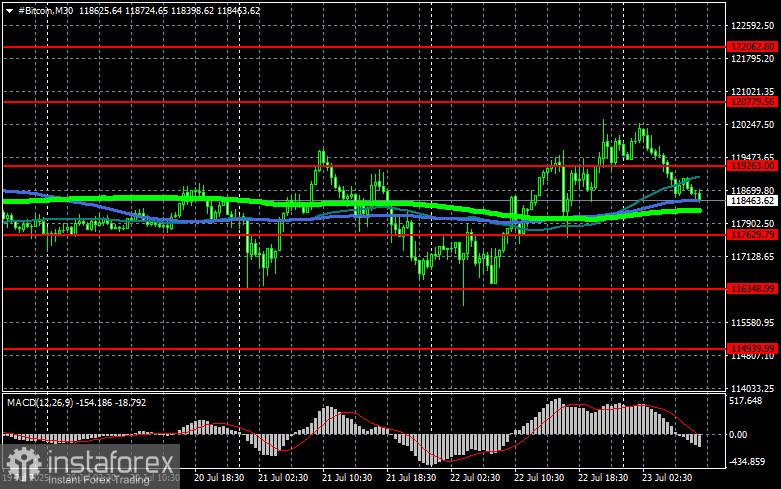Click the chart title dropdown triangle
The height and width of the screenshot is (489, 781).
9,11
